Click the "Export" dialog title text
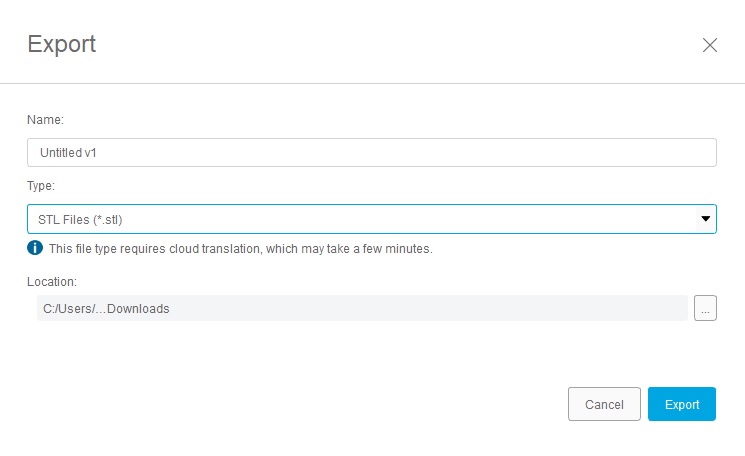Image resolution: width=745 pixels, height=456 pixels. (x=62, y=44)
